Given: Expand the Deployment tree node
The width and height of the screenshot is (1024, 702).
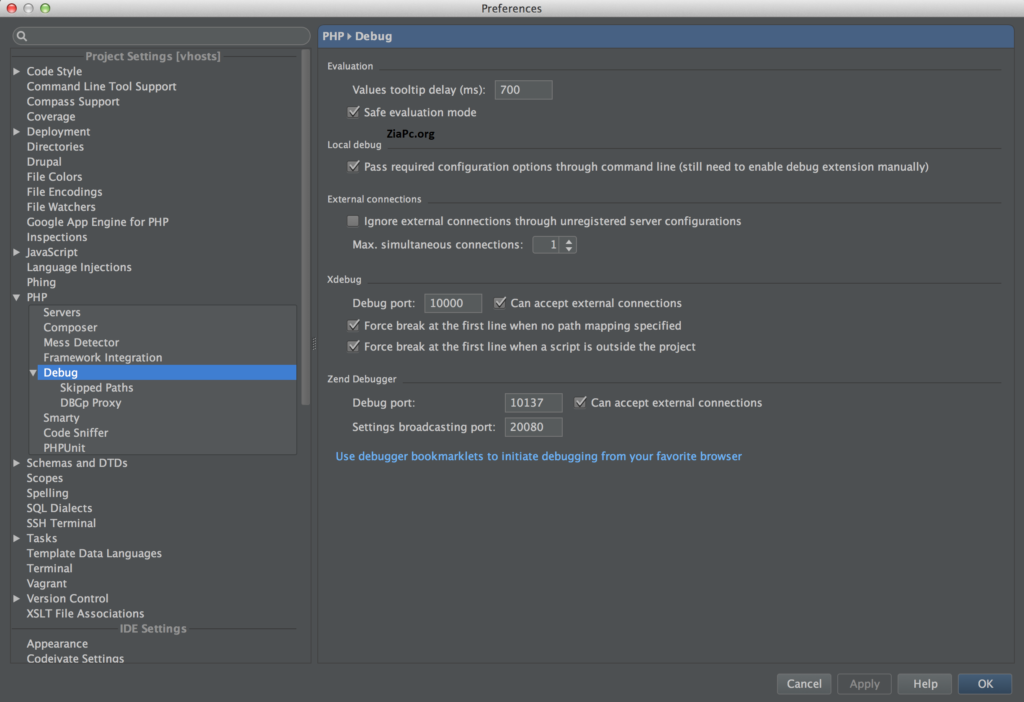Looking at the screenshot, I should (15, 131).
